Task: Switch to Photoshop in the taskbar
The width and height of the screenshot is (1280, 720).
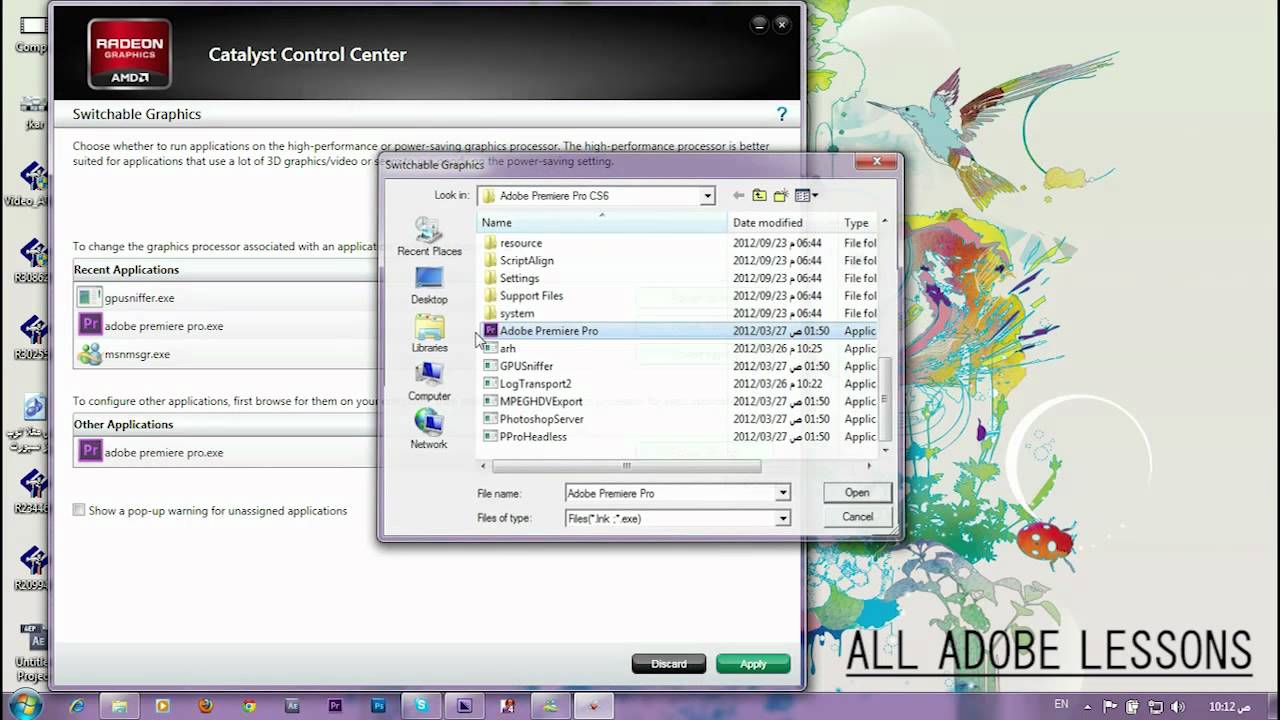Action: [378, 705]
